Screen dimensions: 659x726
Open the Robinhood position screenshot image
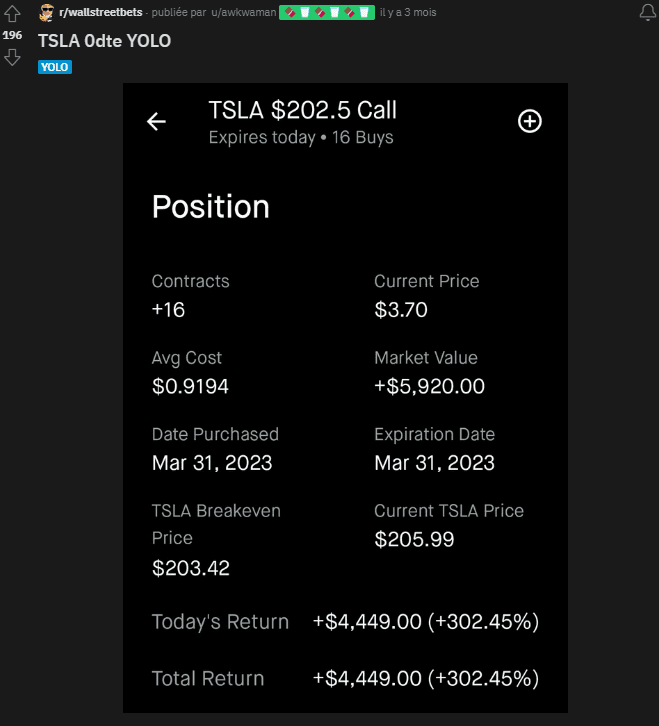(x=345, y=398)
